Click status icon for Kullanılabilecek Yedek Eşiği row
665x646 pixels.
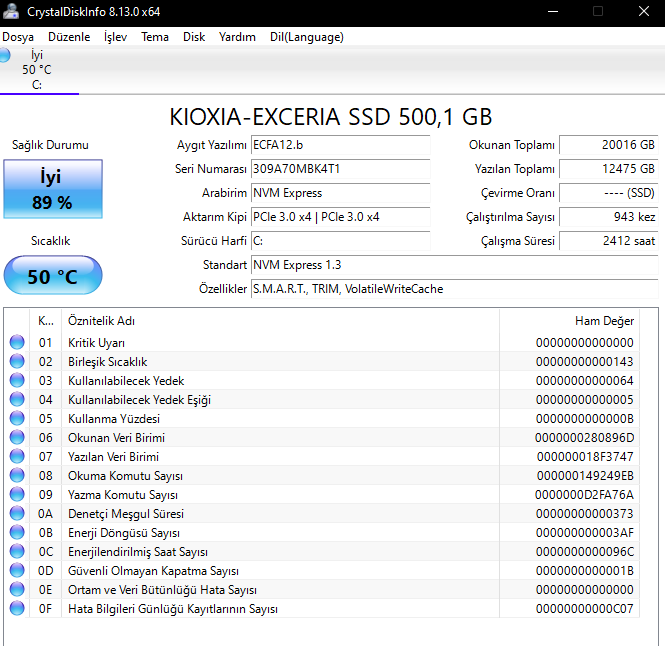pos(17,399)
